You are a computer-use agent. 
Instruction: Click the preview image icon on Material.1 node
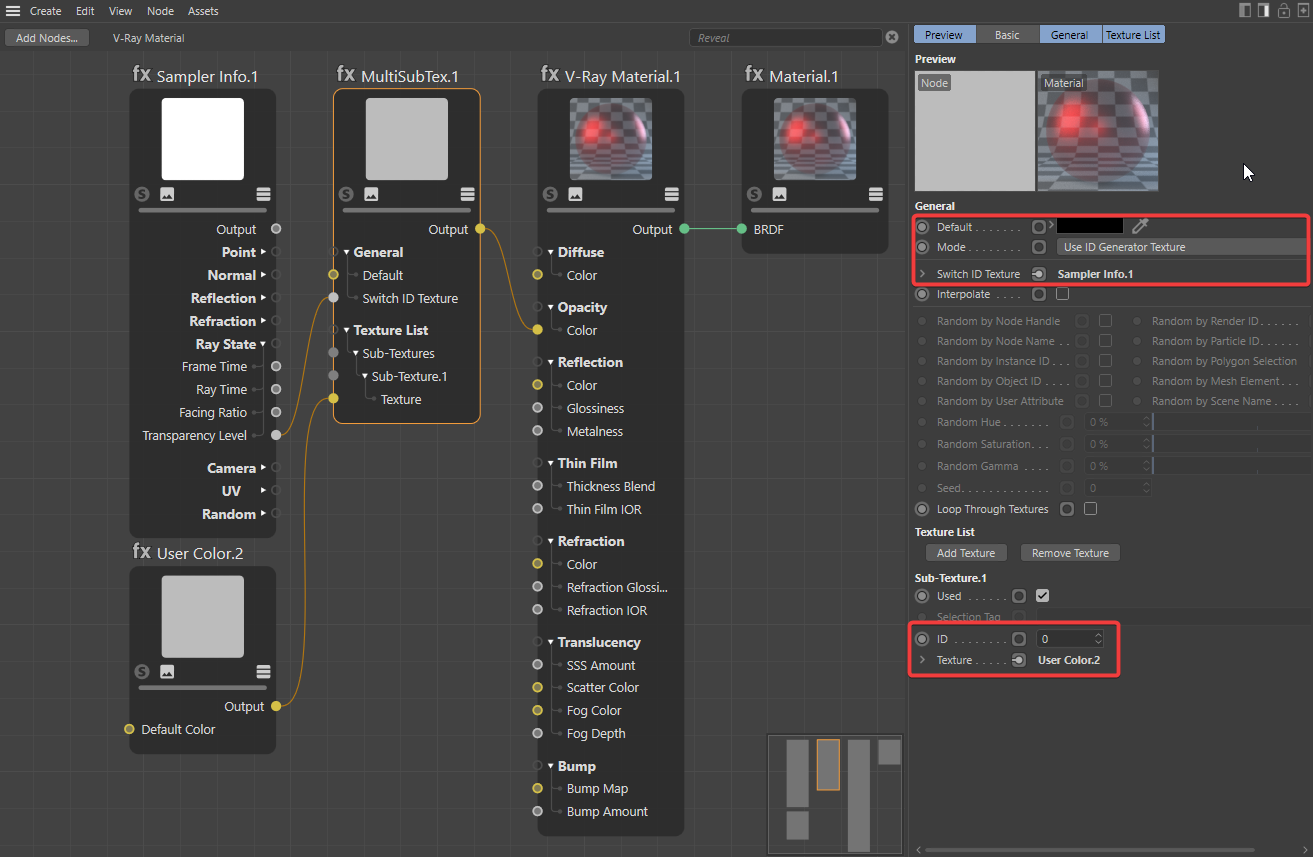point(779,194)
